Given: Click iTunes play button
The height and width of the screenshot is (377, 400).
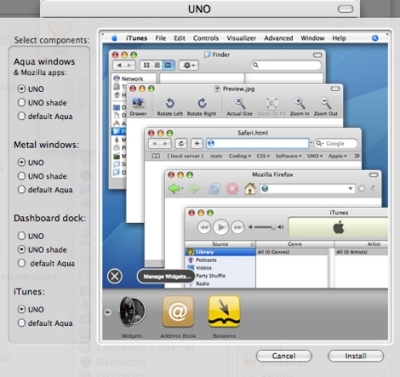Looking at the screenshot, I should [x=221, y=227].
